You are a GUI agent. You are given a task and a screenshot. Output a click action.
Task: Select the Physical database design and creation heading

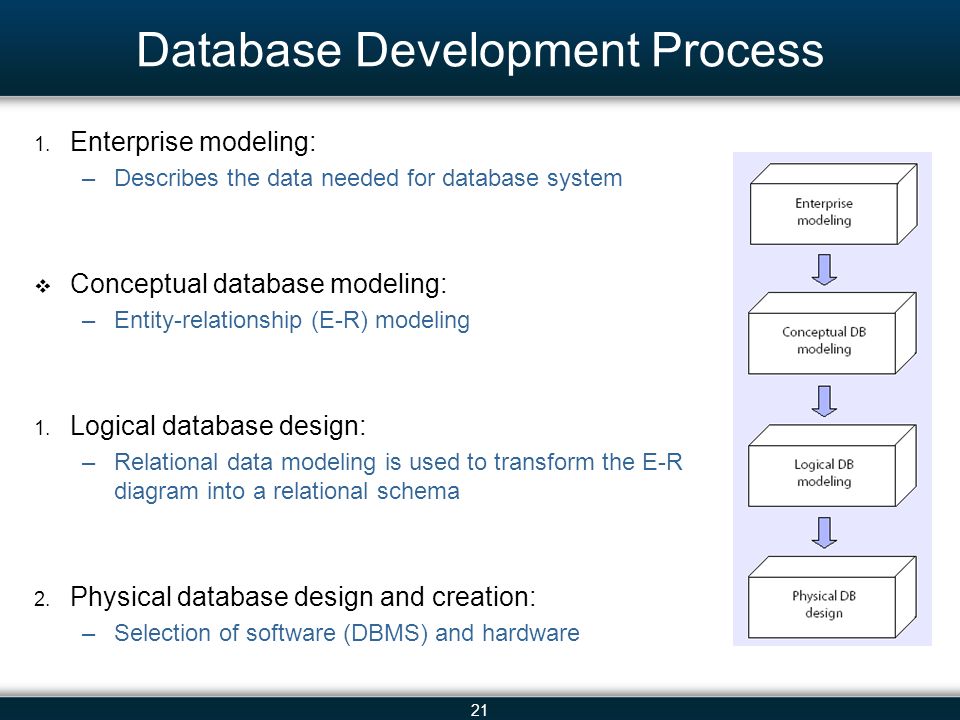(303, 597)
